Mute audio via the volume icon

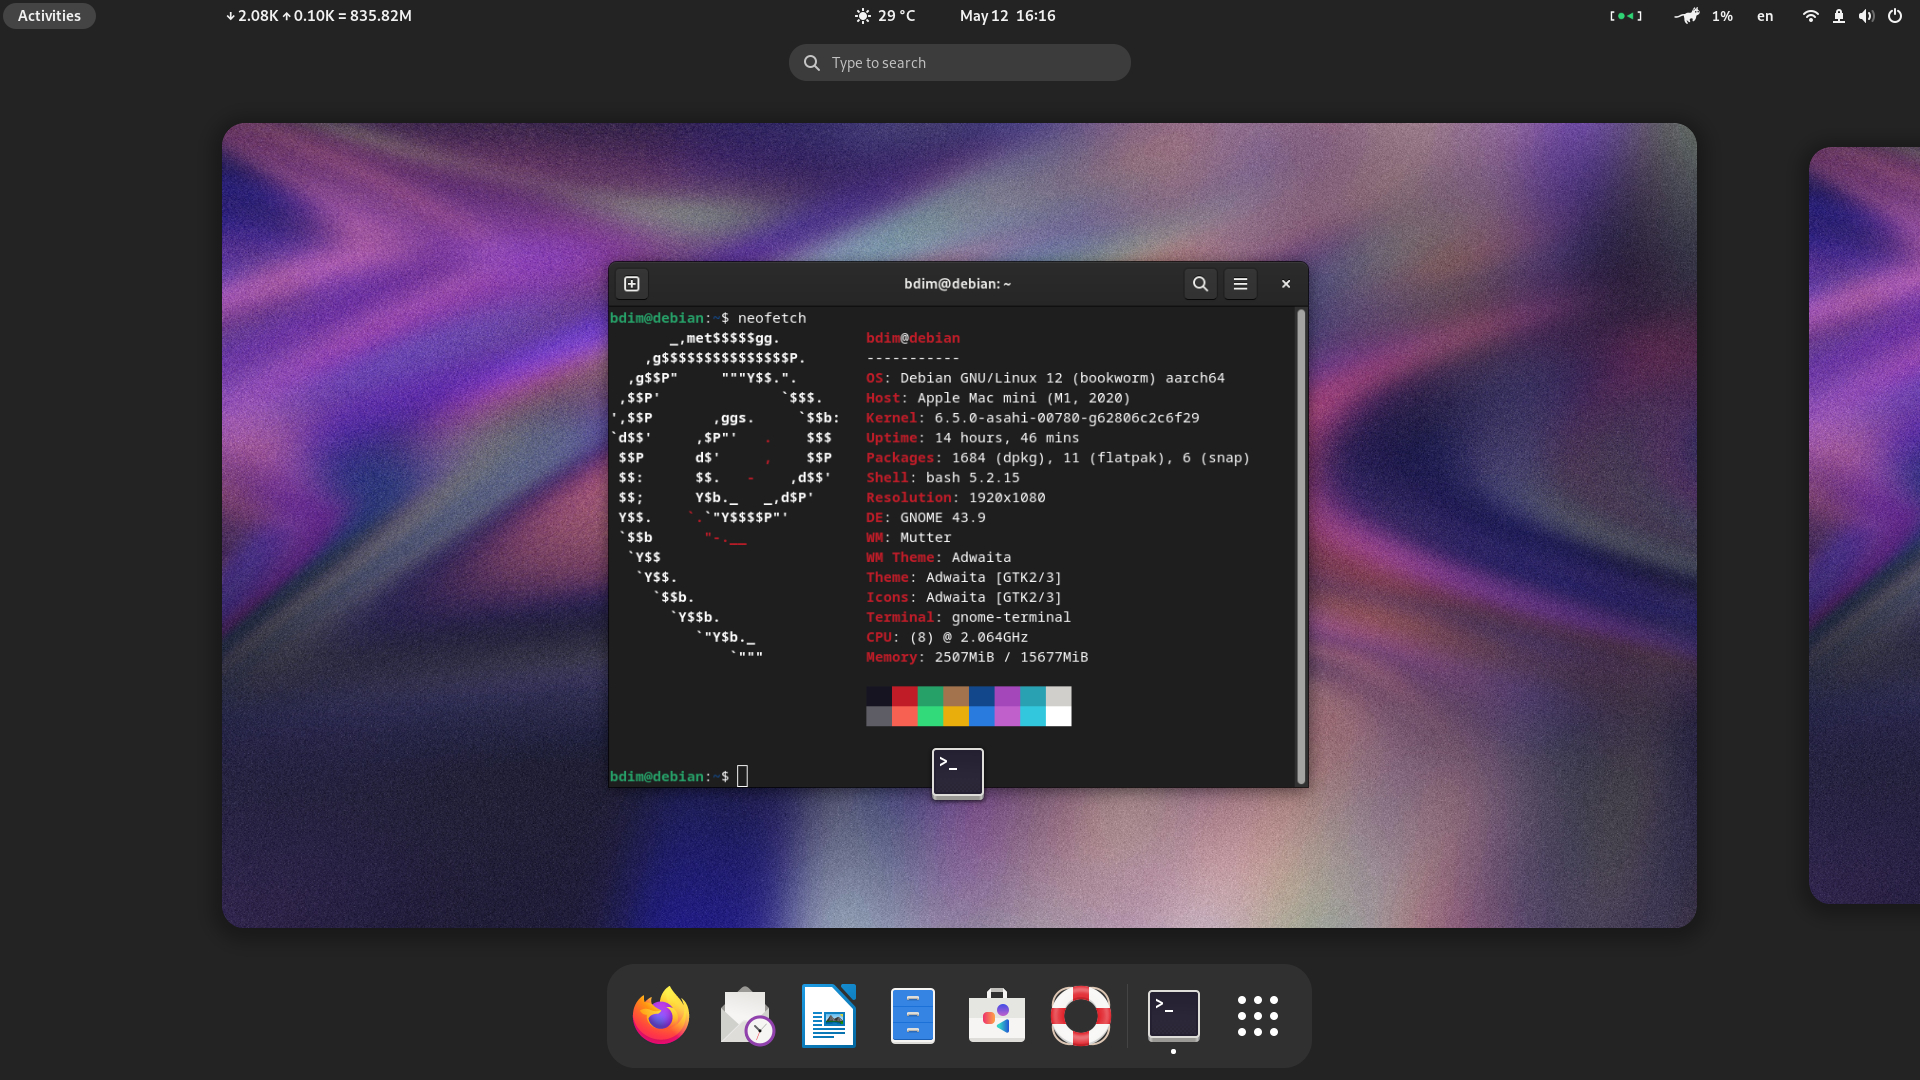(1866, 16)
